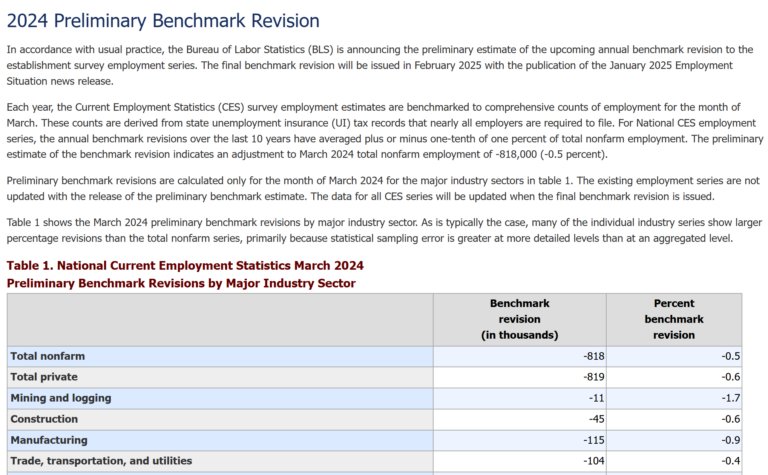Screen dimensions: 768x475
Task: Click the '2024 Preliminary Benchmark Revision' heading
Action: pyautogui.click(x=163, y=21)
